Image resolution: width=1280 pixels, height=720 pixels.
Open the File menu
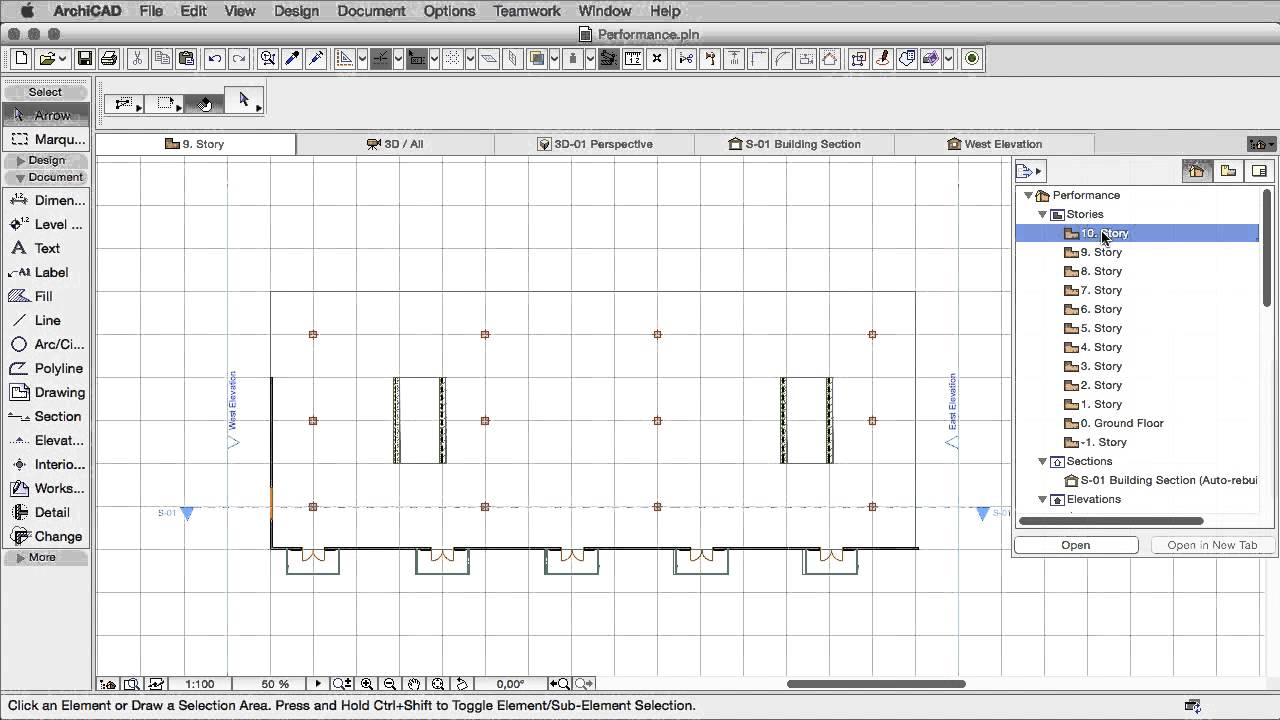point(151,11)
